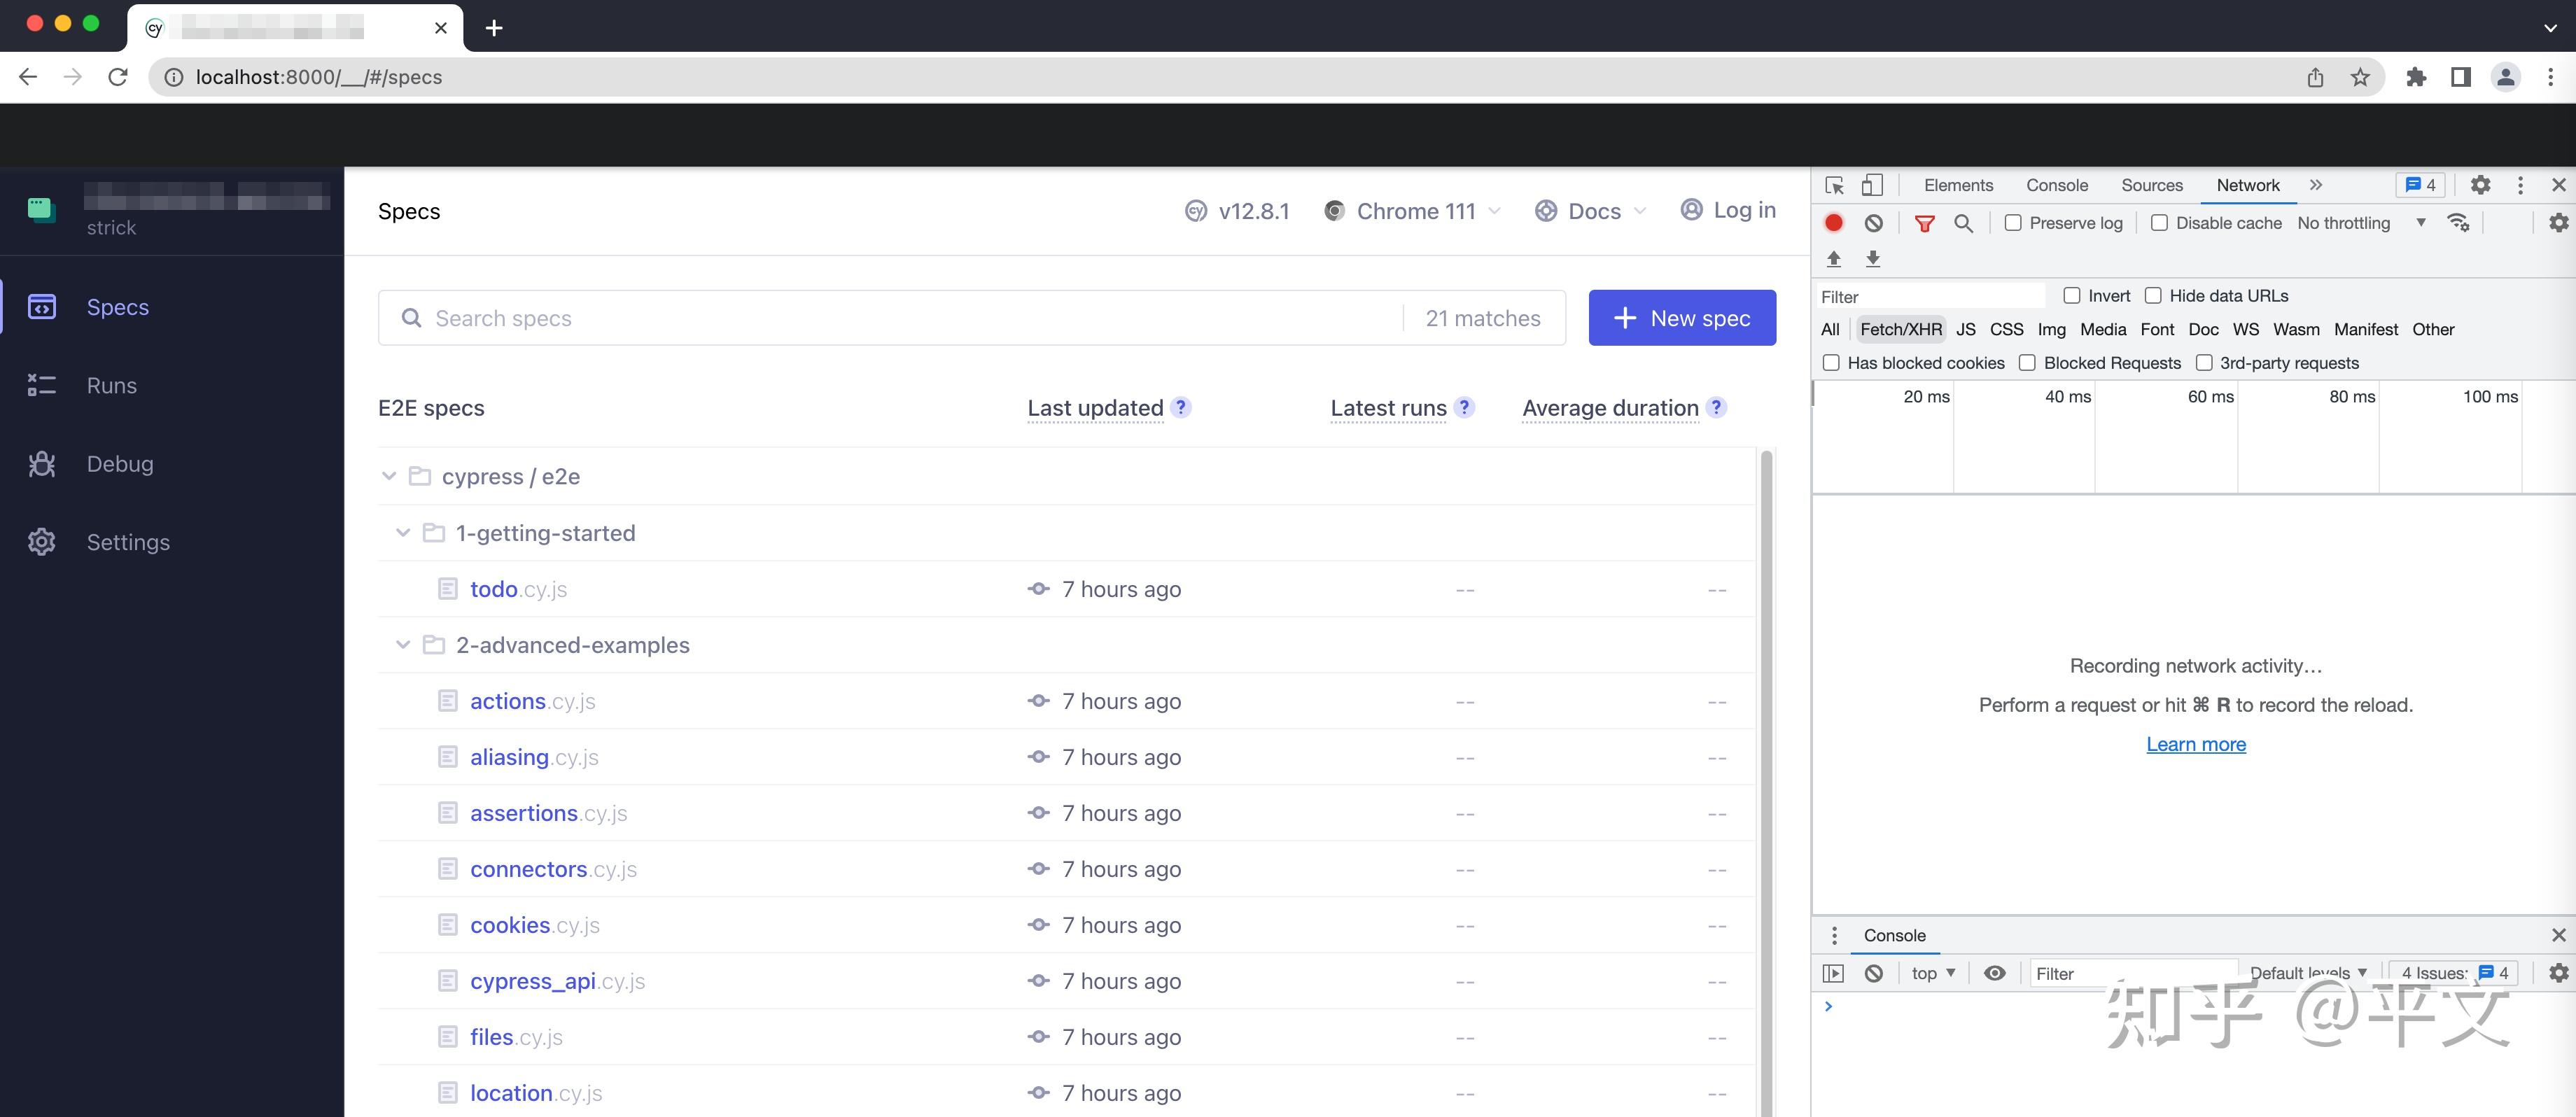Viewport: 2576px width, 1117px height.
Task: Select the Settings item in sidebar
Action: (127, 542)
